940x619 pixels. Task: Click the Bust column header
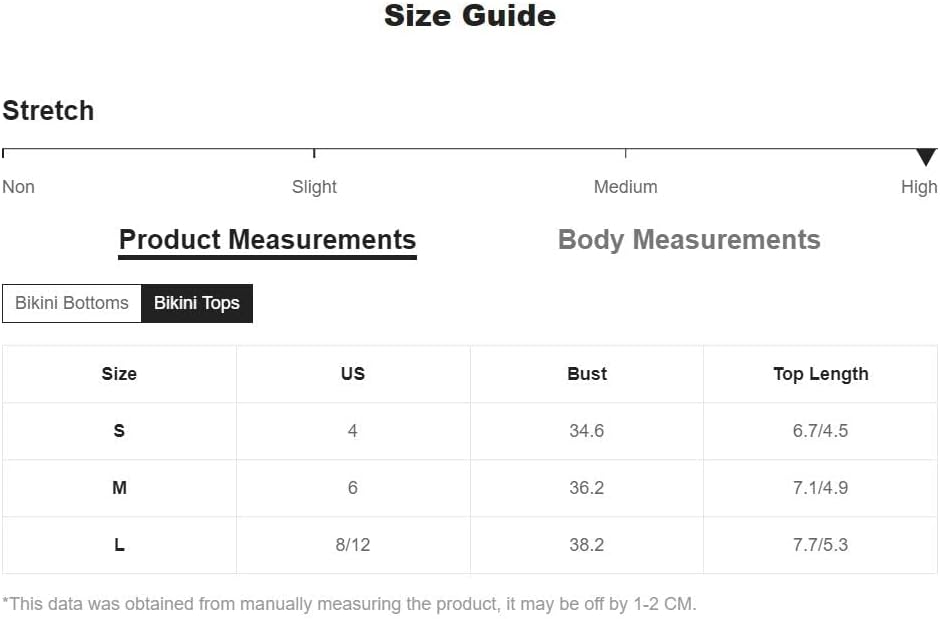coord(587,374)
